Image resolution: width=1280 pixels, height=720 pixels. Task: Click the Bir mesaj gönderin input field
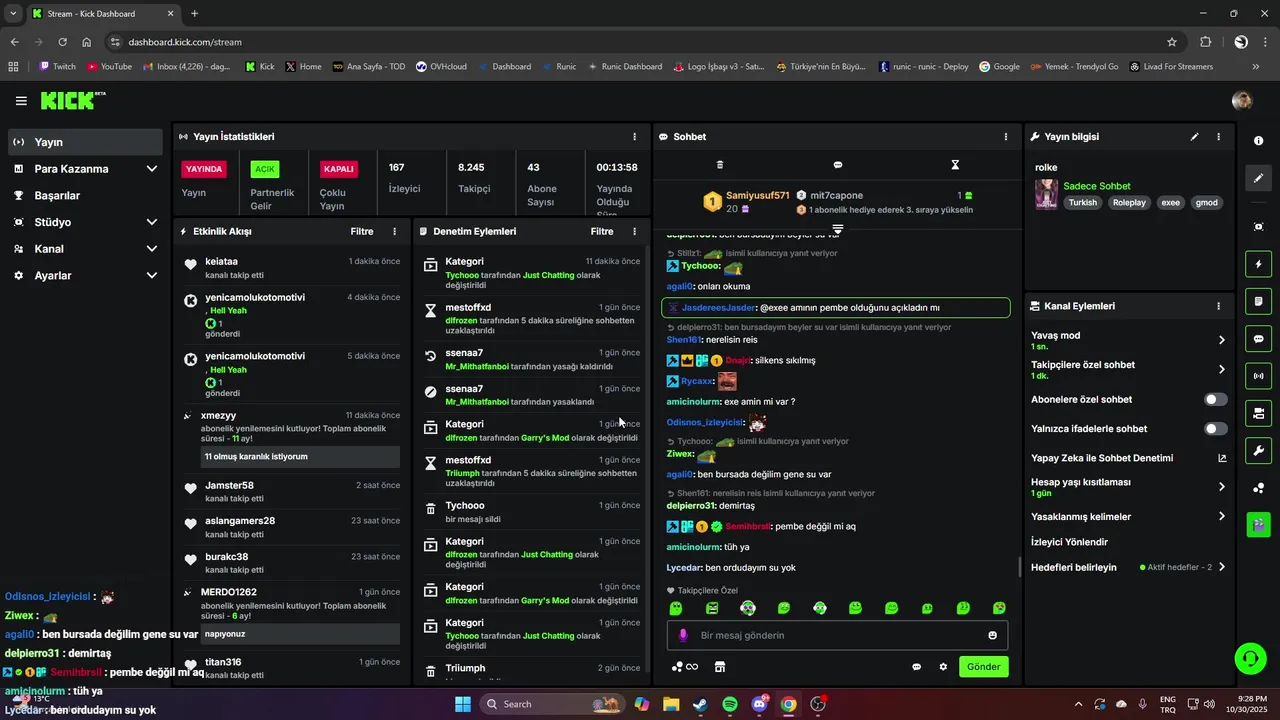click(x=838, y=635)
